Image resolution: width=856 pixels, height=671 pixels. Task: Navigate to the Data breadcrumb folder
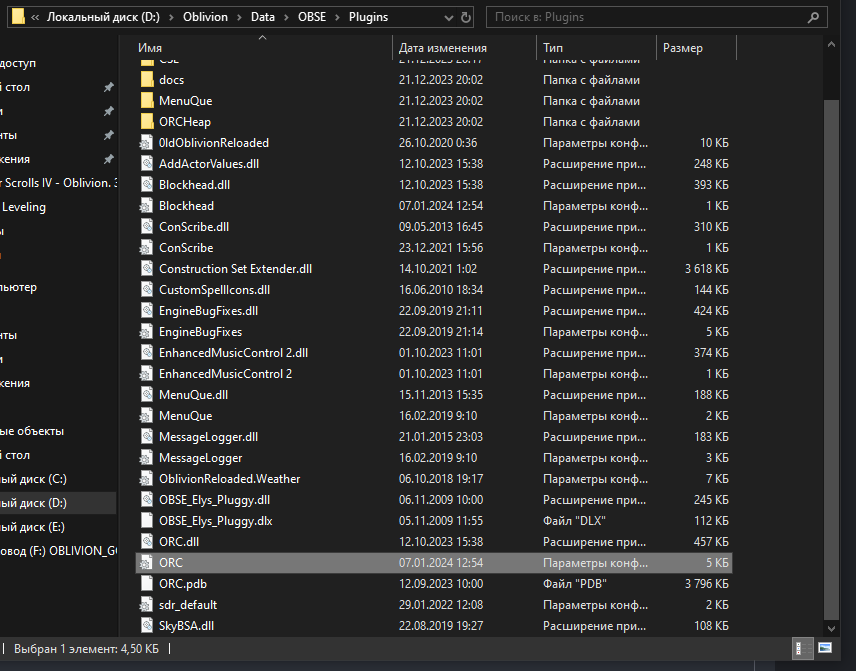pyautogui.click(x=263, y=17)
